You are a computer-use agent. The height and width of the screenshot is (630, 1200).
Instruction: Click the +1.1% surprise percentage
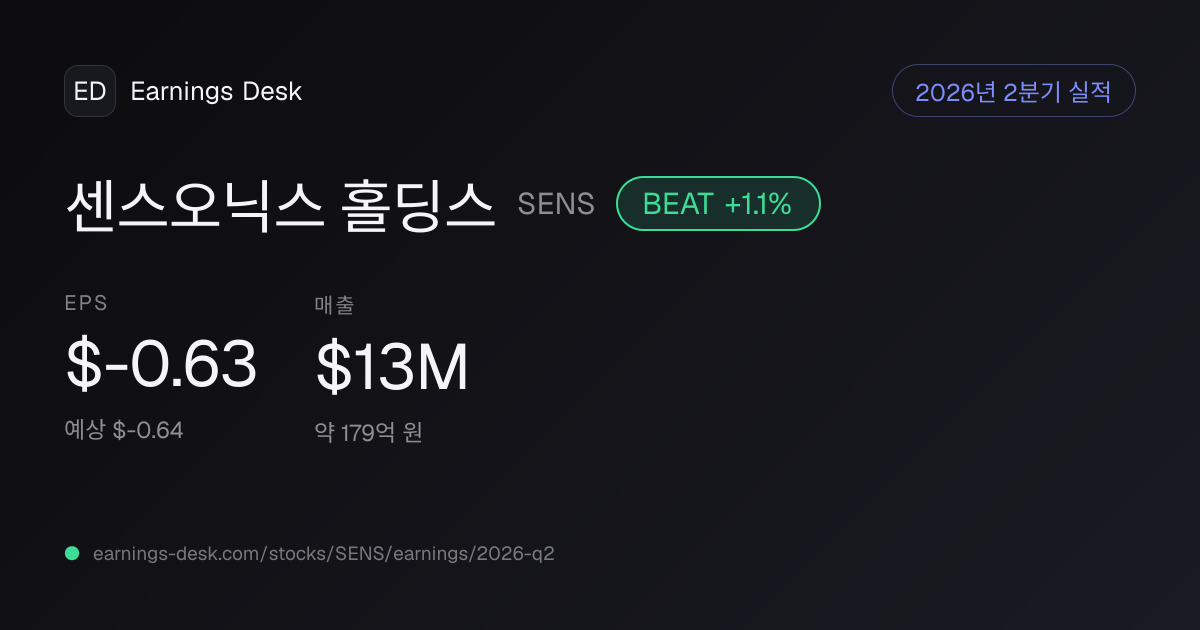[x=758, y=204]
